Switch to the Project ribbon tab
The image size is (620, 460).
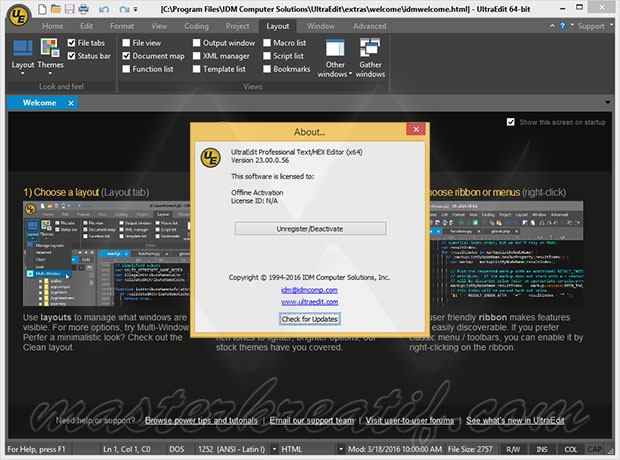237,26
